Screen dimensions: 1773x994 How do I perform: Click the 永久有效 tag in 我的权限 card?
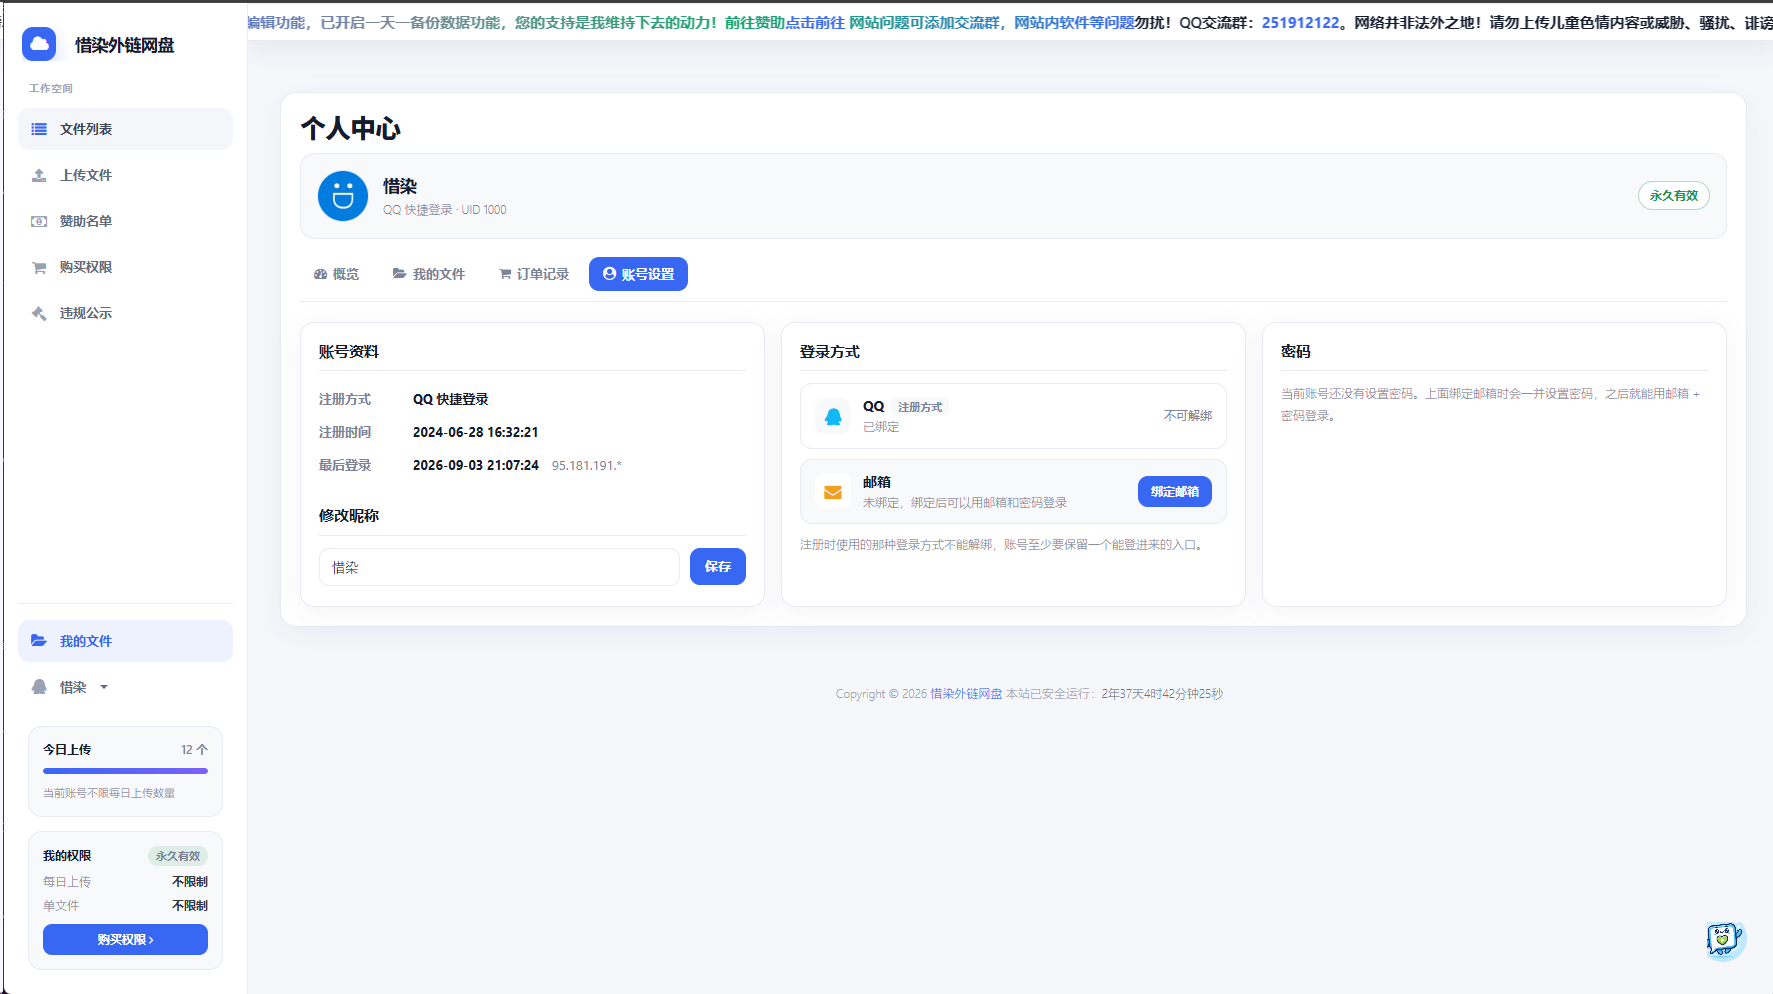(x=178, y=856)
